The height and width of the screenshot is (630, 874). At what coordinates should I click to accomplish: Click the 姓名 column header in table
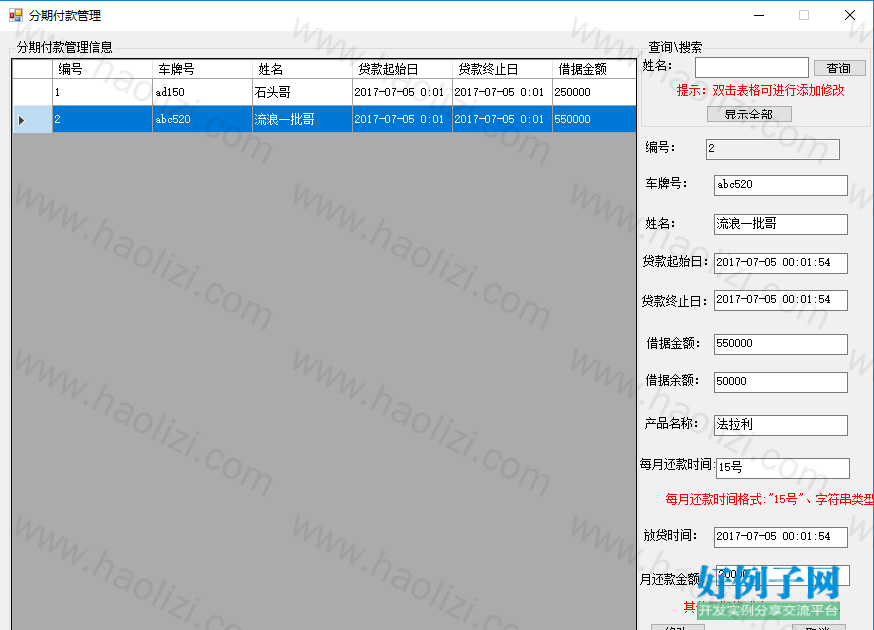[302, 69]
